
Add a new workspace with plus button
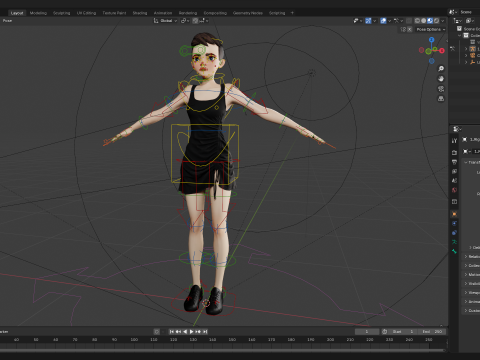tap(292, 13)
